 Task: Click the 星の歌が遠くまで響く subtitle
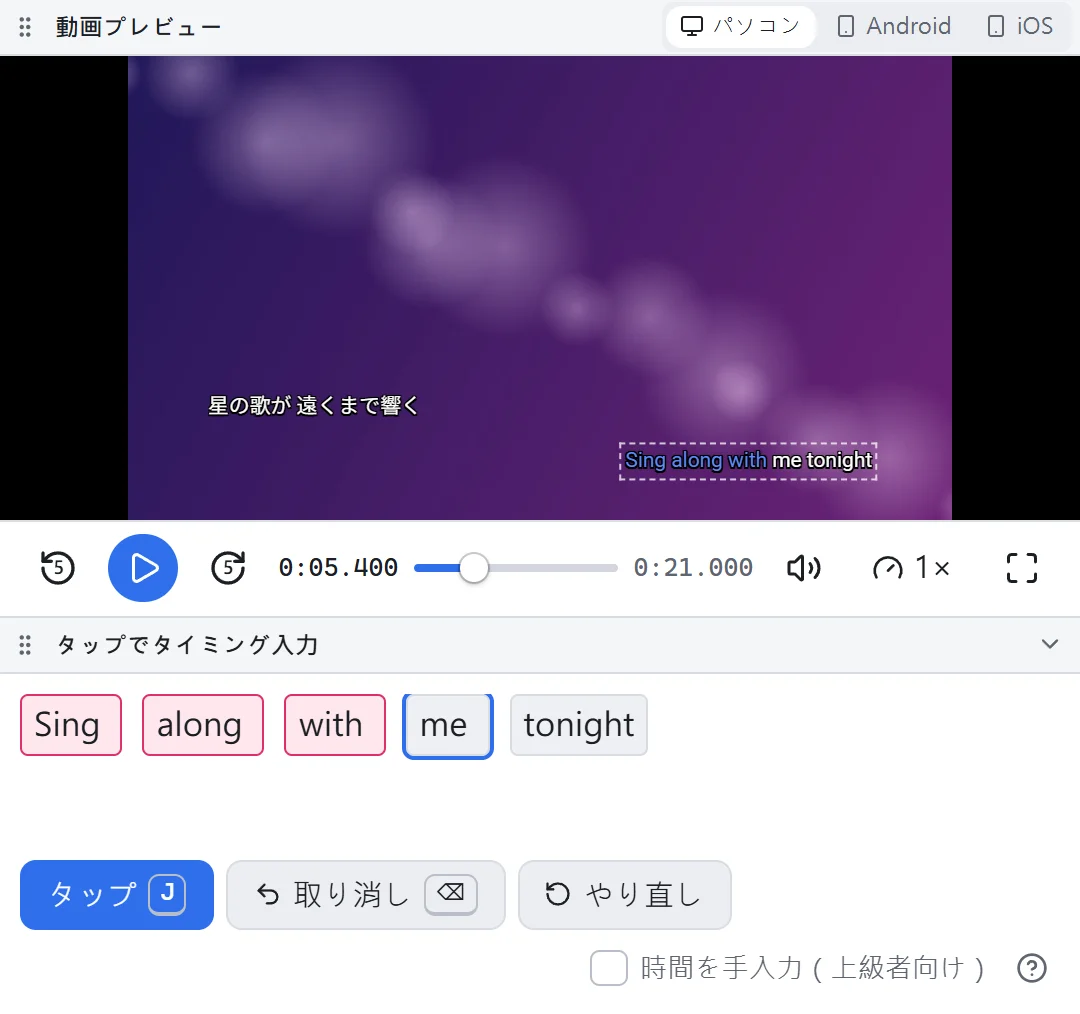313,406
